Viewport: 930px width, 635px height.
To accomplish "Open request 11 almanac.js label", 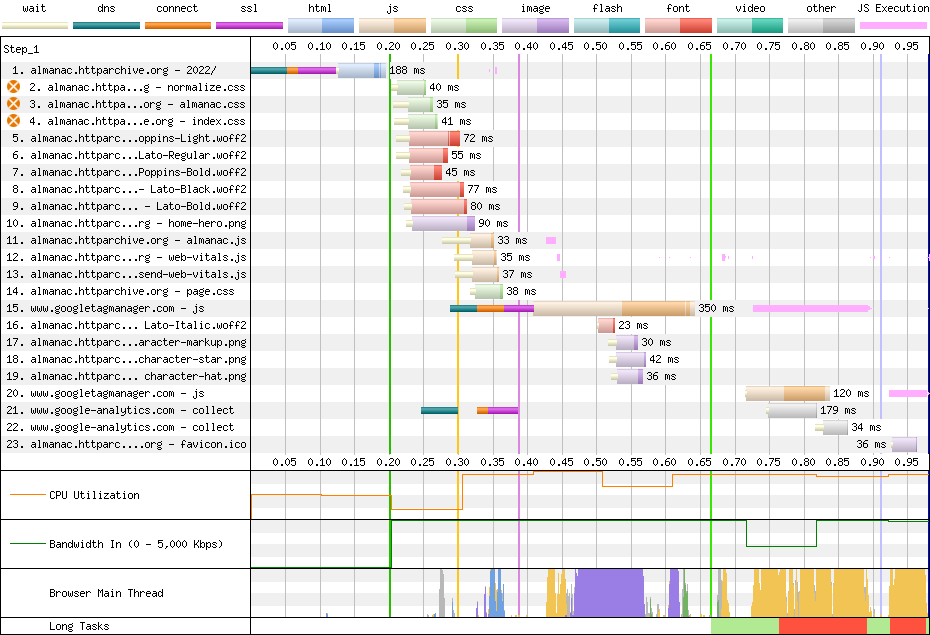I will [126, 240].
